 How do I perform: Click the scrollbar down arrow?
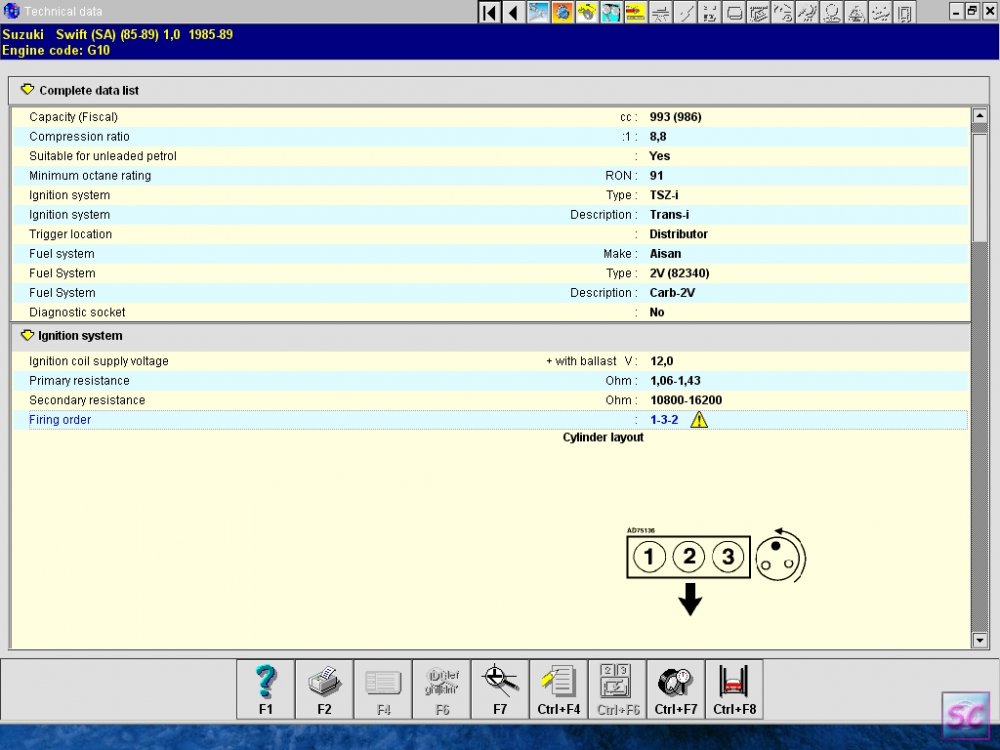point(980,640)
